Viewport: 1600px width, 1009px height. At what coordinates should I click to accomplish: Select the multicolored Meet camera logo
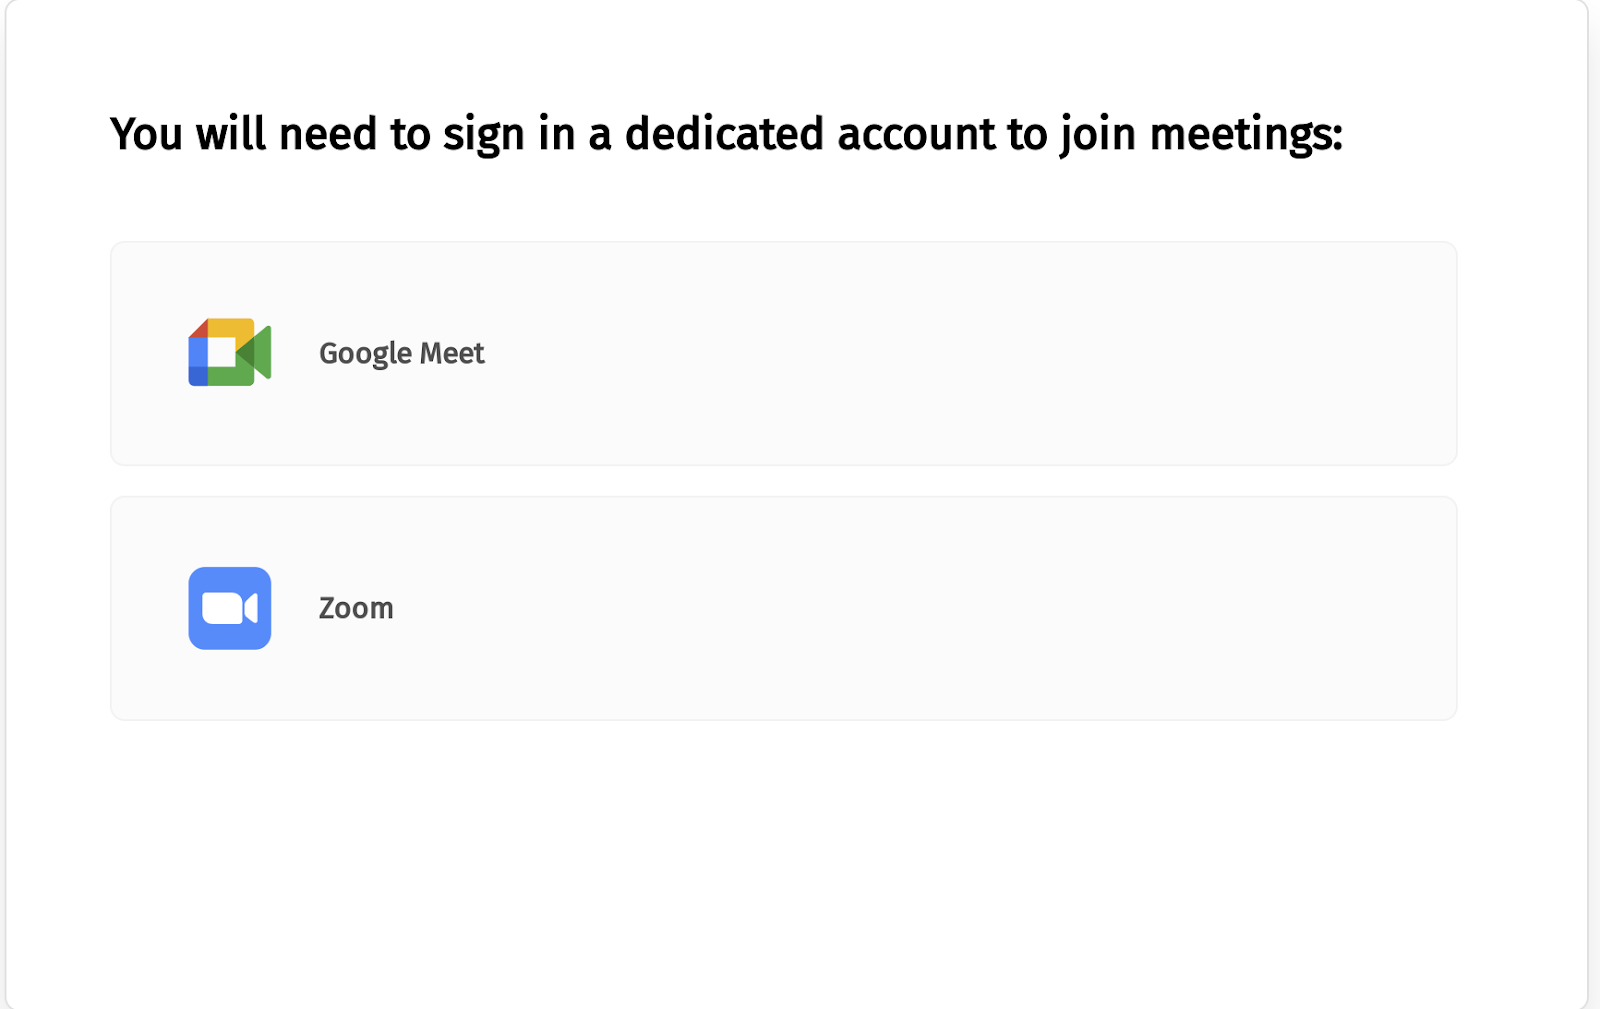click(229, 352)
